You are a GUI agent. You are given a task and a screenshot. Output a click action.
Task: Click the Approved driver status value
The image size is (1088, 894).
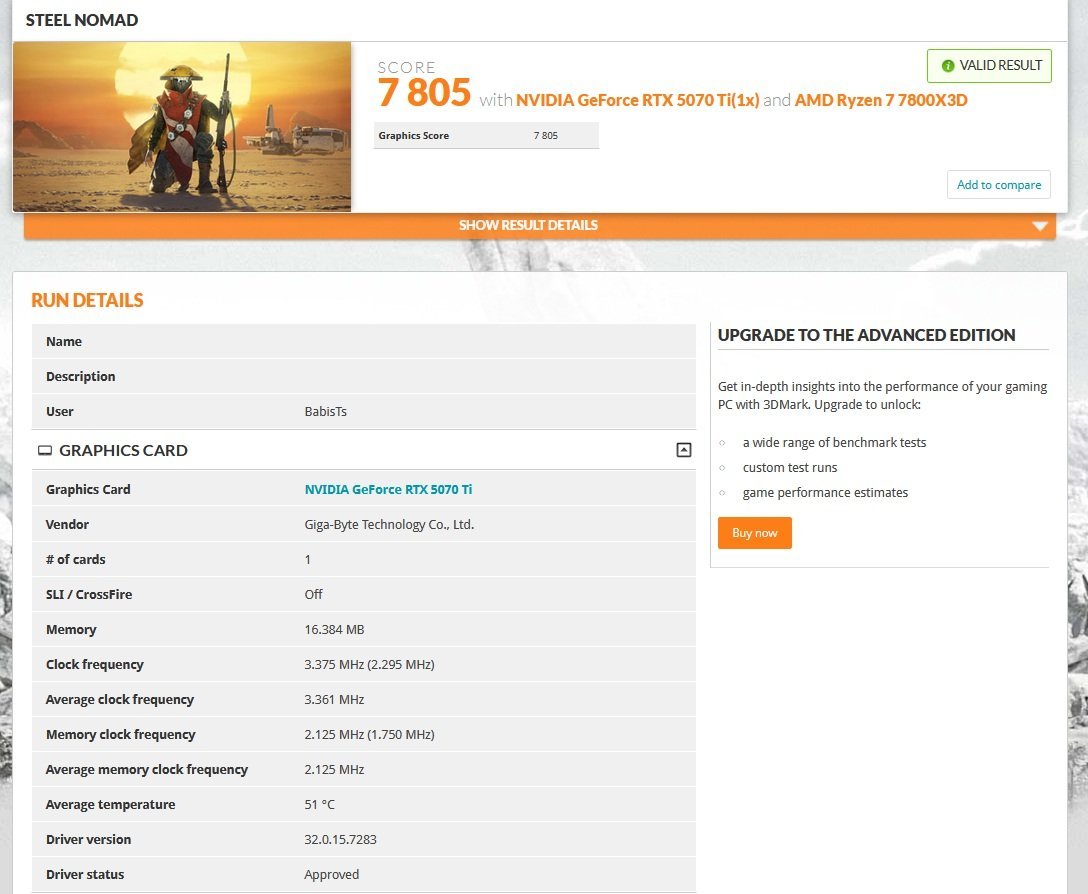tap(332, 875)
